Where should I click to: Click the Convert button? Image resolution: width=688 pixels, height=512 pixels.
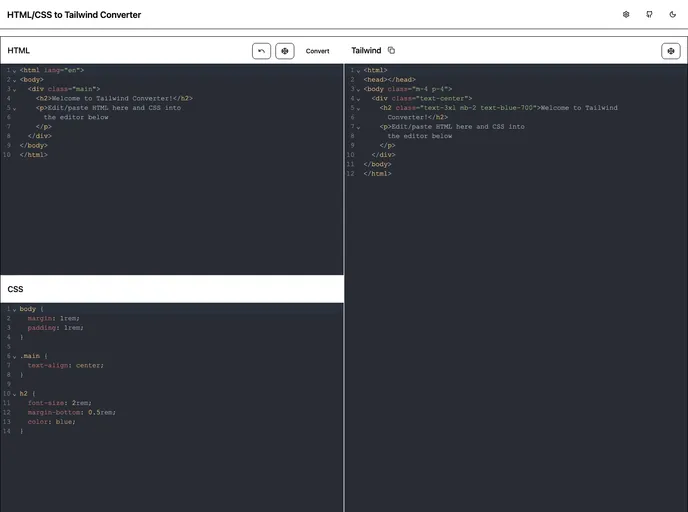[317, 51]
